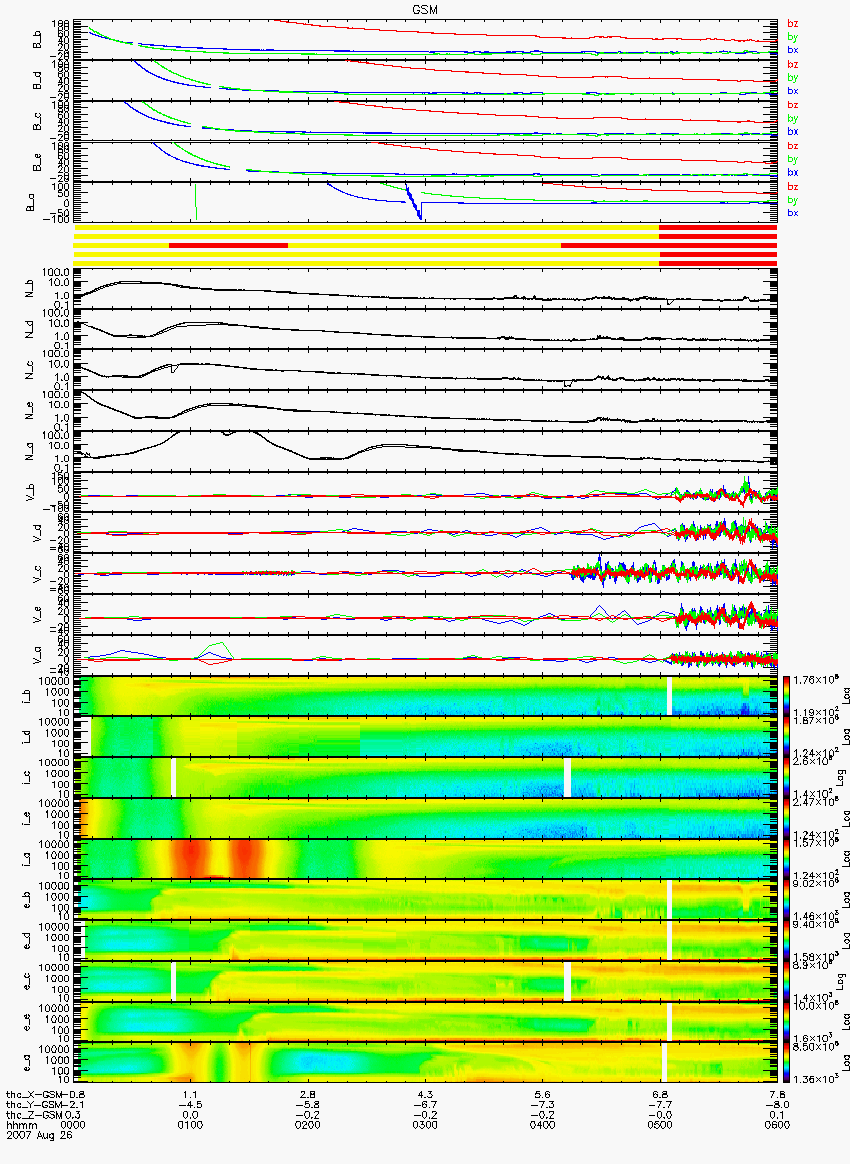Image resolution: width=850 pixels, height=1164 pixels.
Task: Click the 0200 time tick label
Action: 307,1125
